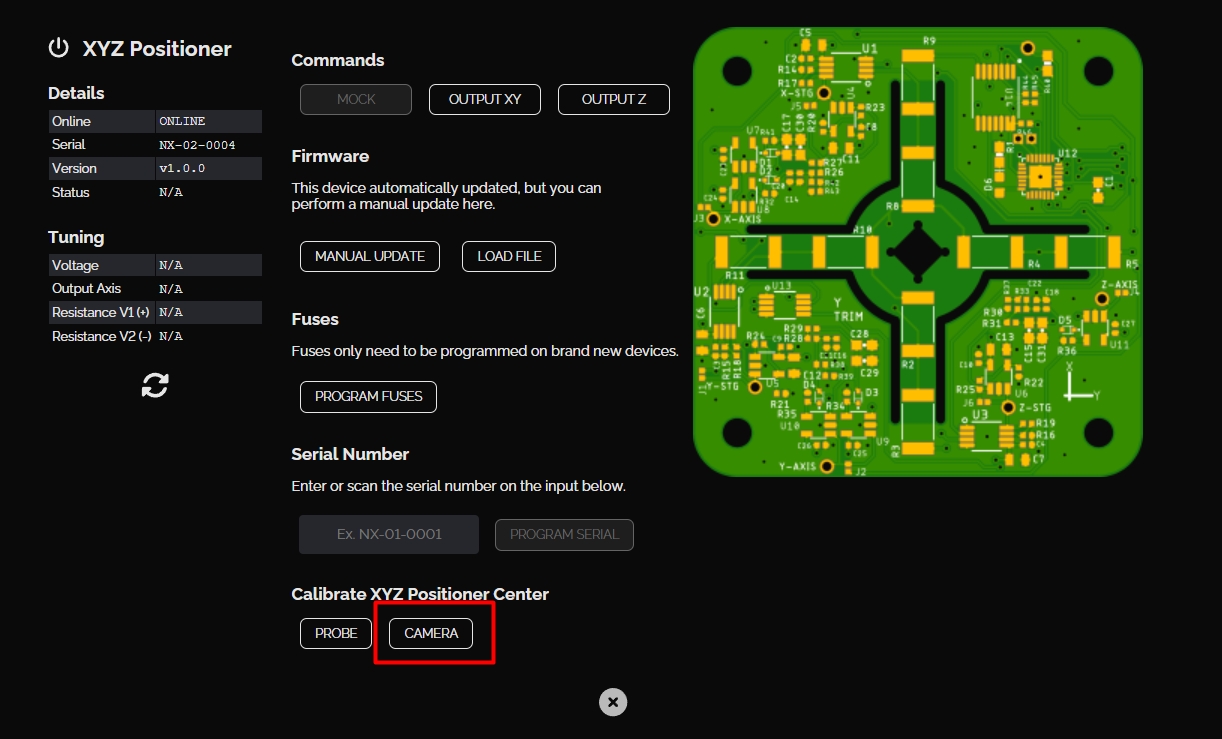Click the PCB board image
Viewport: 1222px width, 739px height.
tap(917, 251)
